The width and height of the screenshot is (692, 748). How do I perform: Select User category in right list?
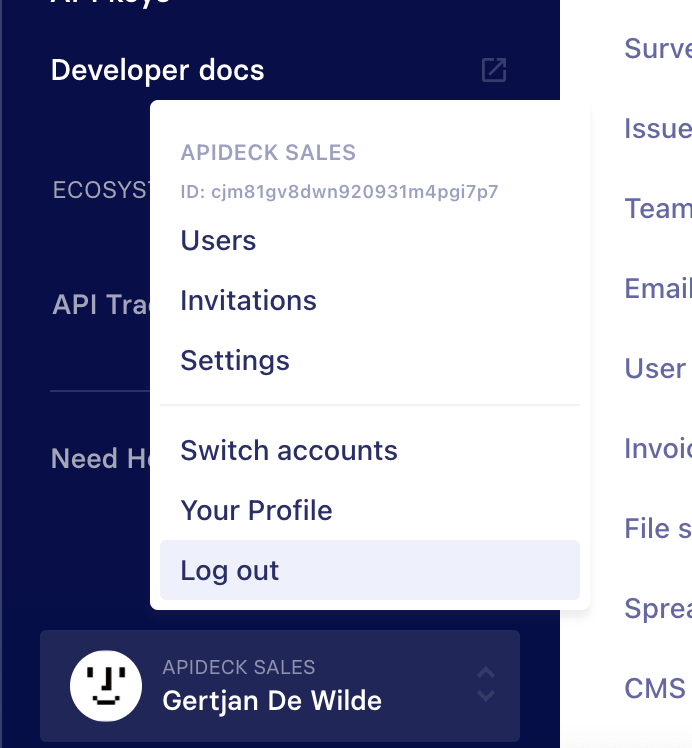pos(655,368)
